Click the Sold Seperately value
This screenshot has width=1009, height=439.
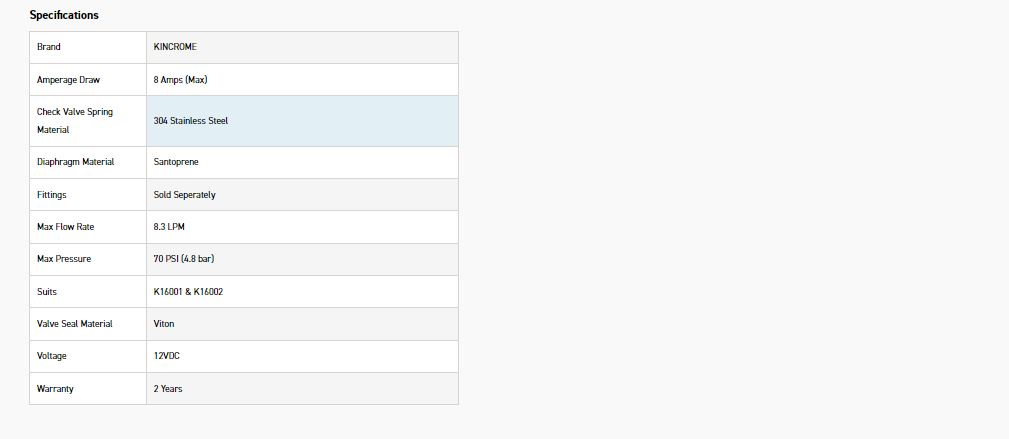pyautogui.click(x=184, y=195)
